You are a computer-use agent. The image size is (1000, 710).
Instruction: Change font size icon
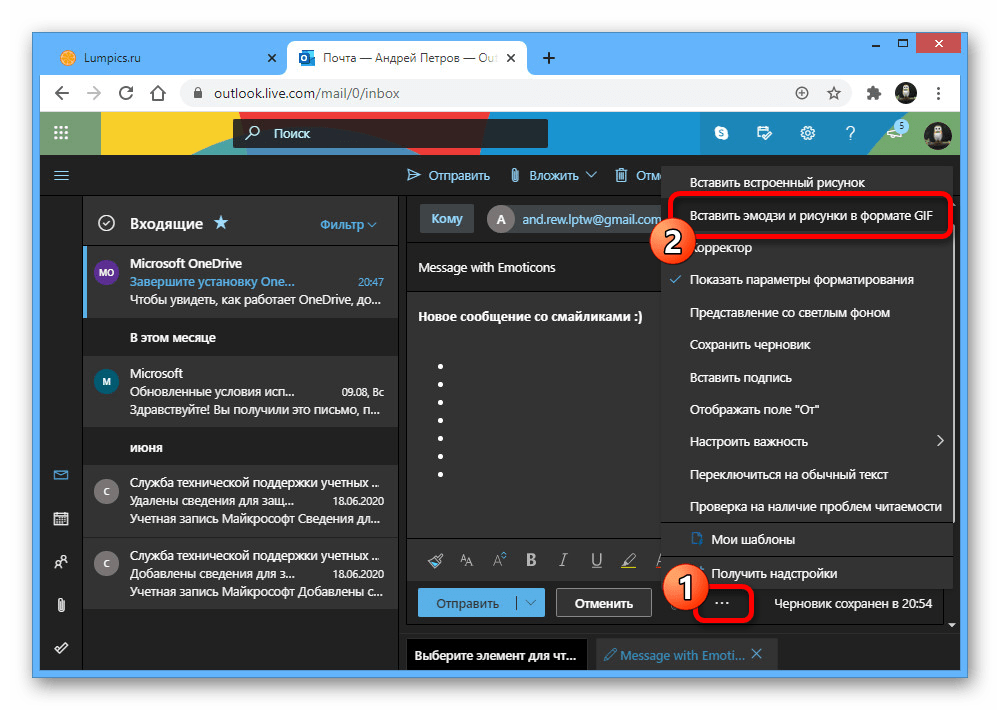point(467,561)
